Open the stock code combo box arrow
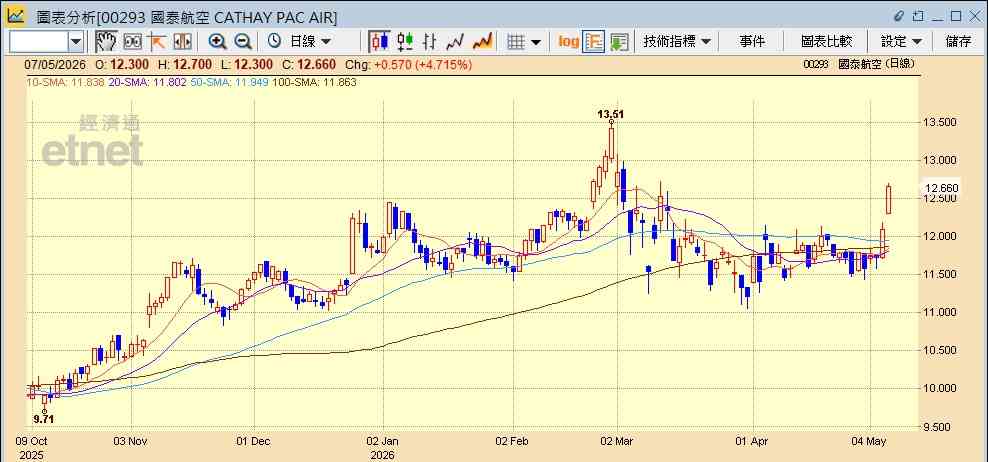988x462 pixels. pos(76,42)
